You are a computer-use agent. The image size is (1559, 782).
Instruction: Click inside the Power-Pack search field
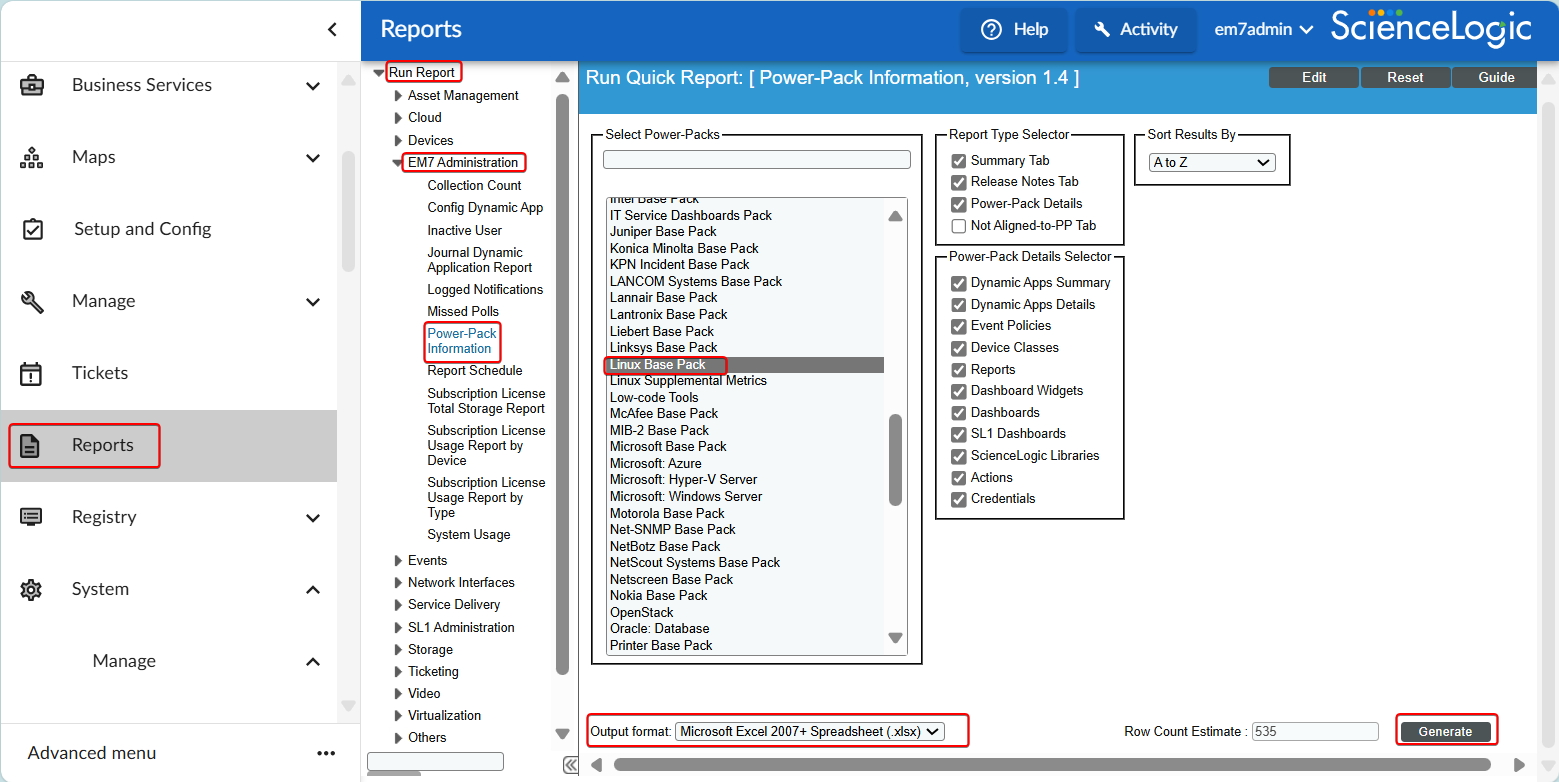(756, 159)
